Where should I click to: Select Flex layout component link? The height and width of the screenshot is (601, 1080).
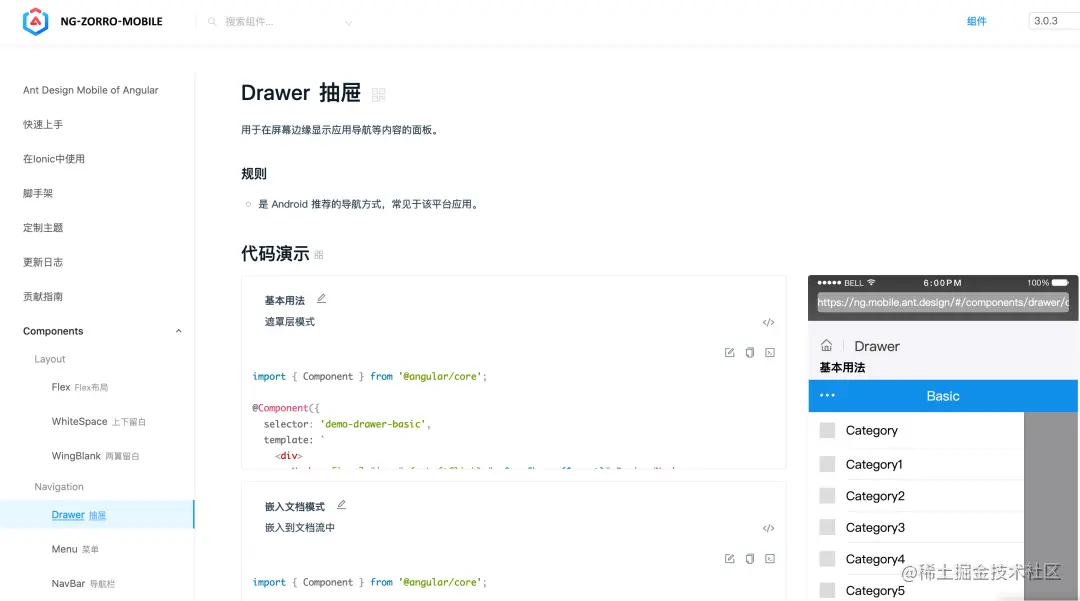tap(80, 388)
